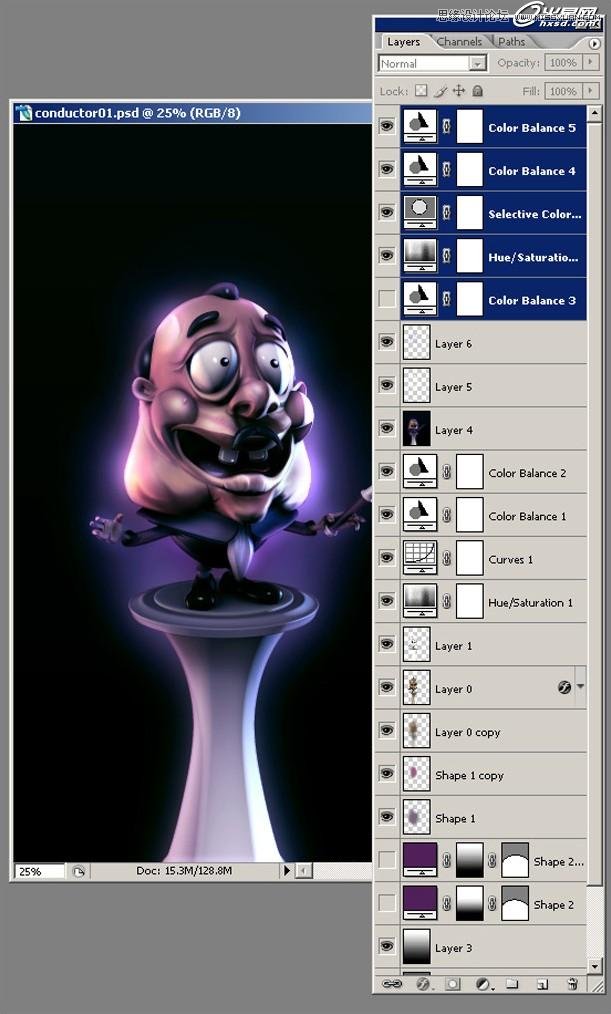The image size is (611, 1014).
Task: Create a new layer icon
Action: click(542, 984)
